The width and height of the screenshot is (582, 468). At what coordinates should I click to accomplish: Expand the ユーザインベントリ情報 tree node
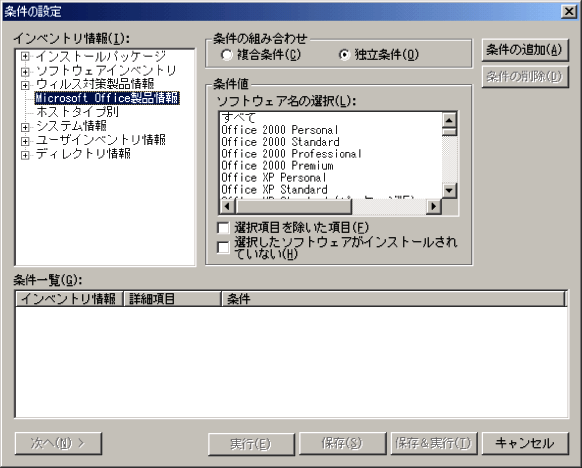point(25,141)
